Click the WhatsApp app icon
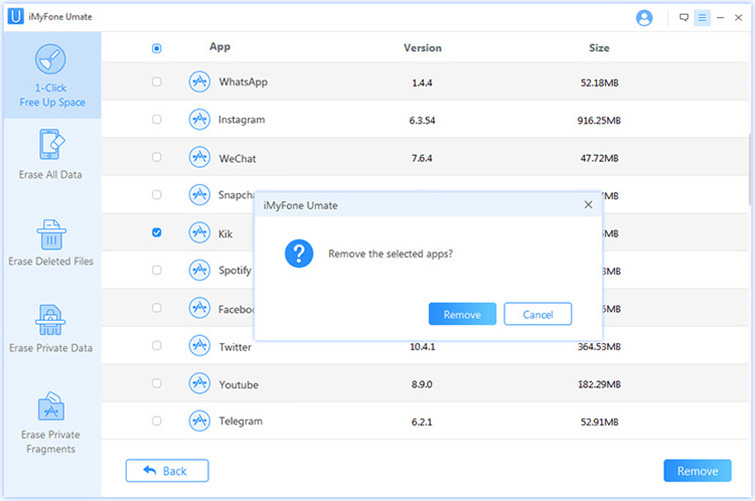This screenshot has height=501, width=755. click(x=199, y=82)
